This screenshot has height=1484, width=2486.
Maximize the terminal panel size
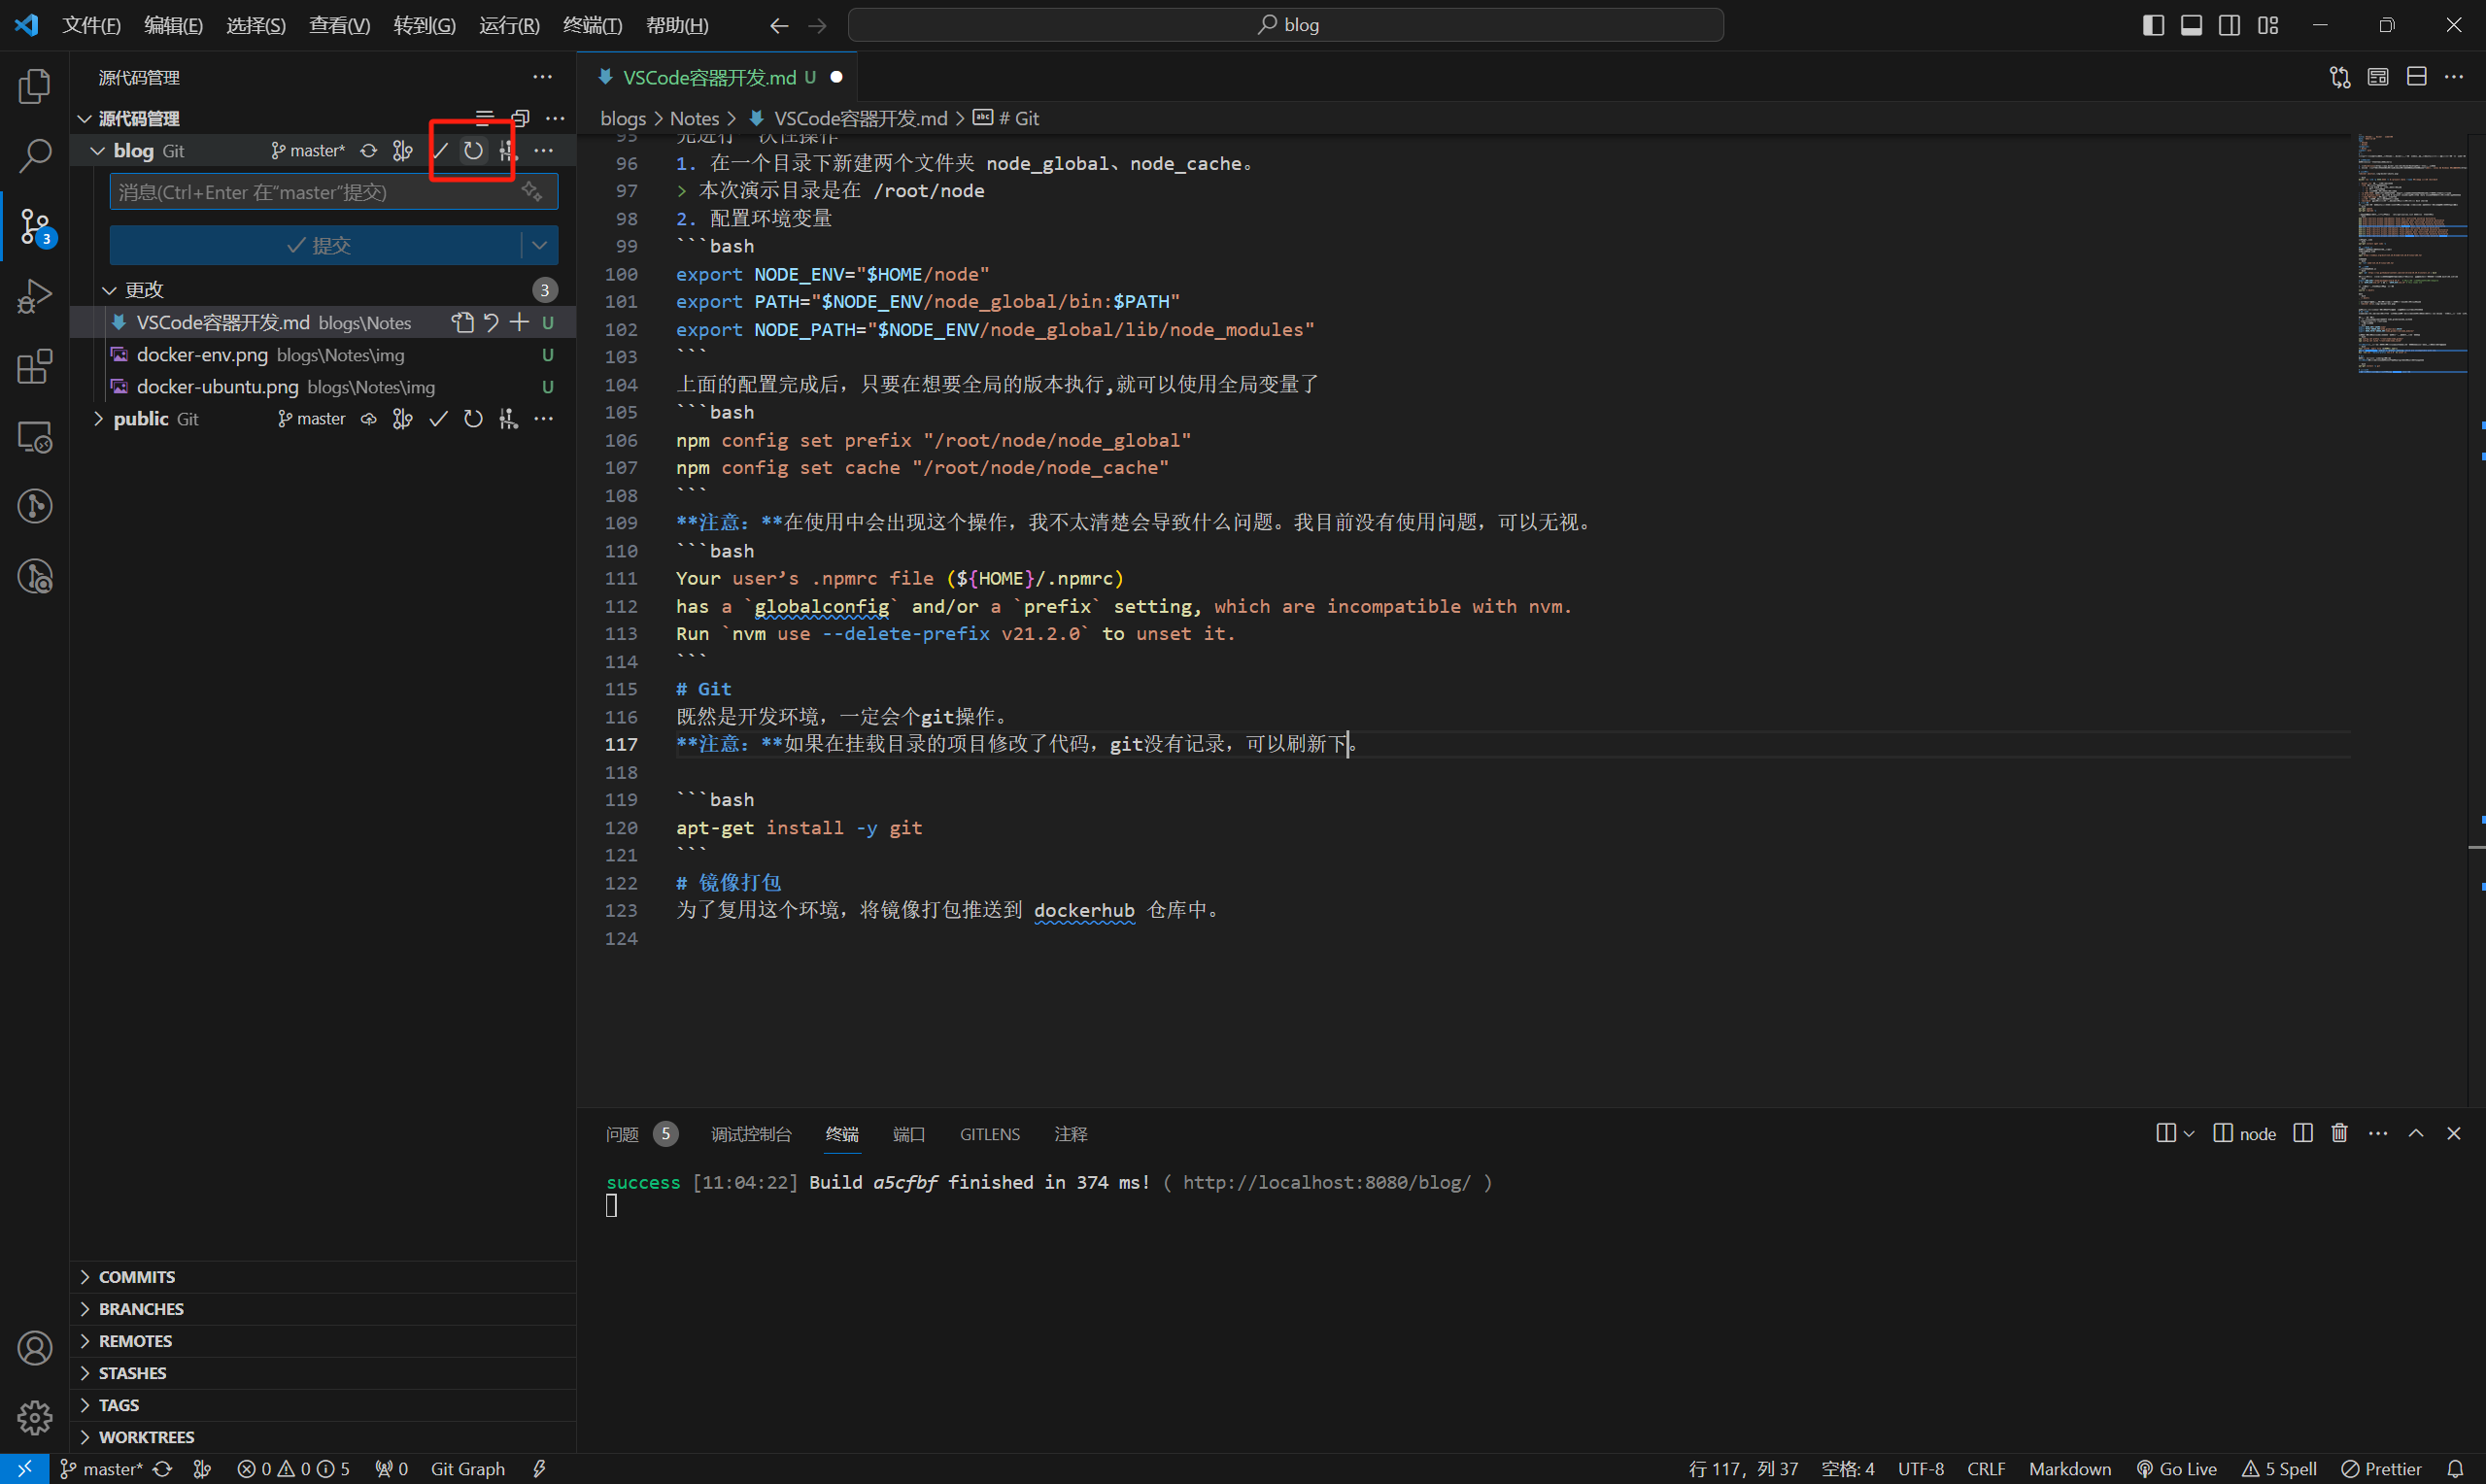pyautogui.click(x=2416, y=1133)
